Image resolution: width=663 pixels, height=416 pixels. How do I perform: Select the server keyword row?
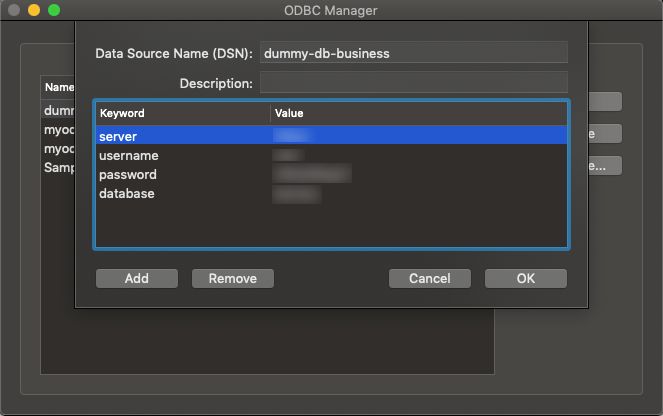pos(331,136)
